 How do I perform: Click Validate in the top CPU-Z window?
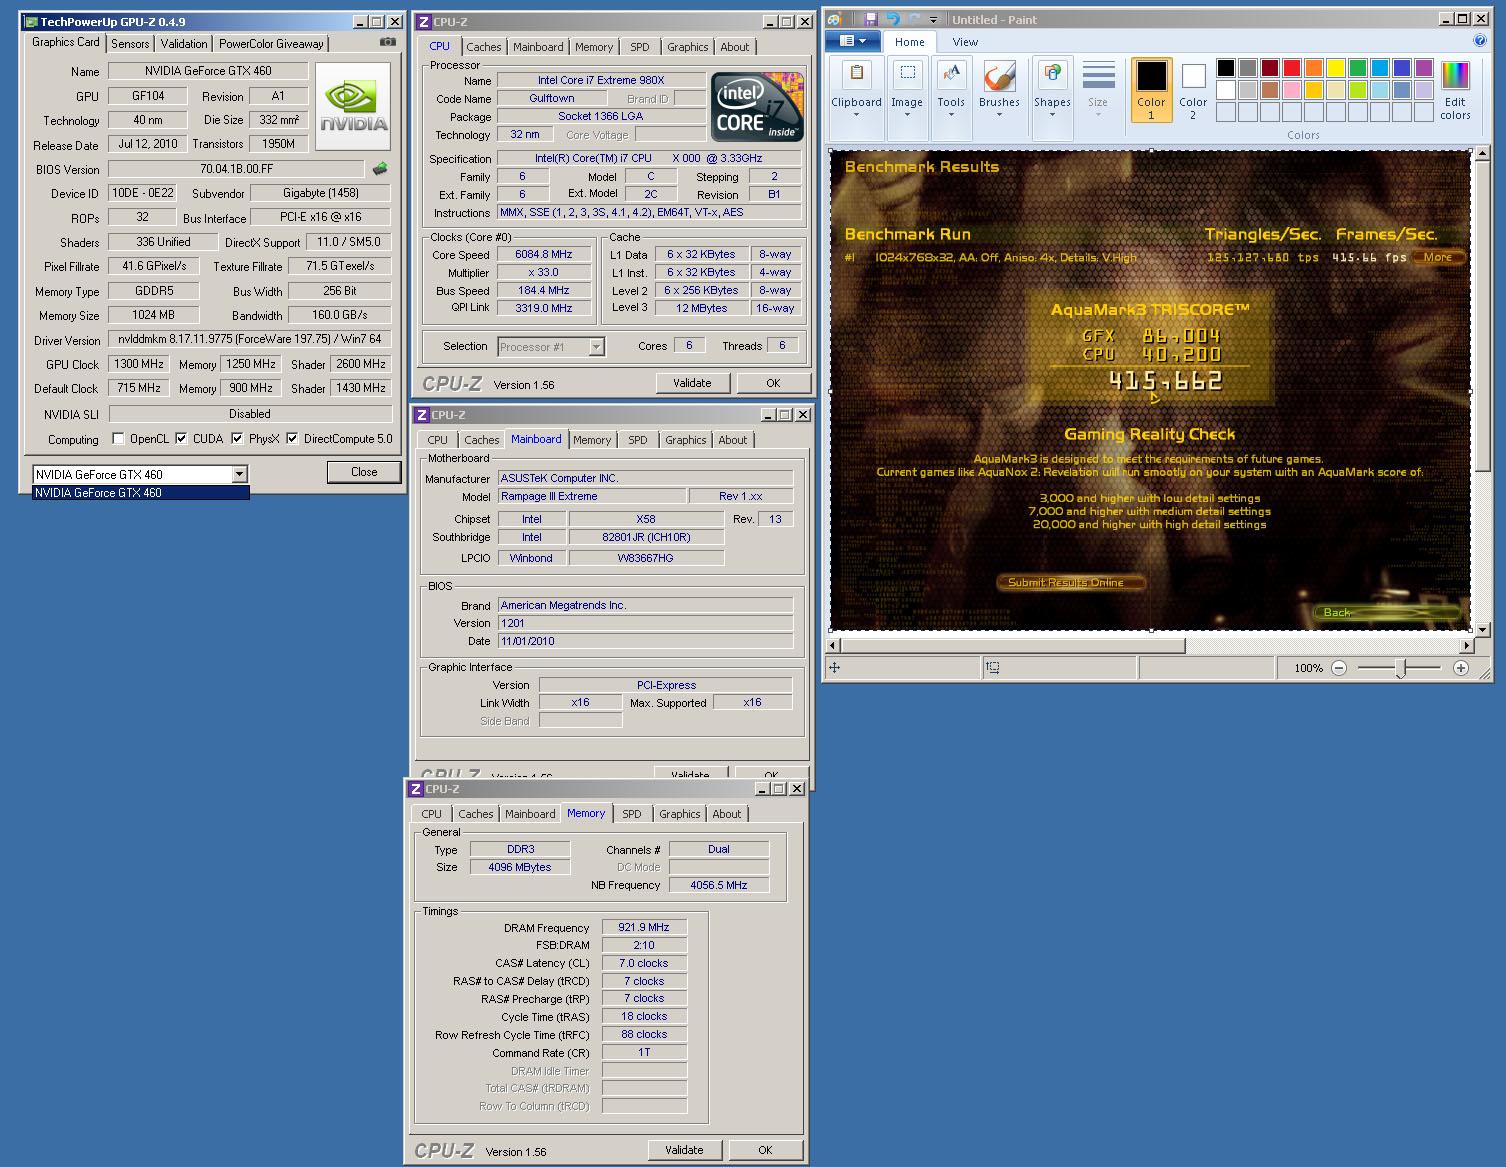coord(692,383)
